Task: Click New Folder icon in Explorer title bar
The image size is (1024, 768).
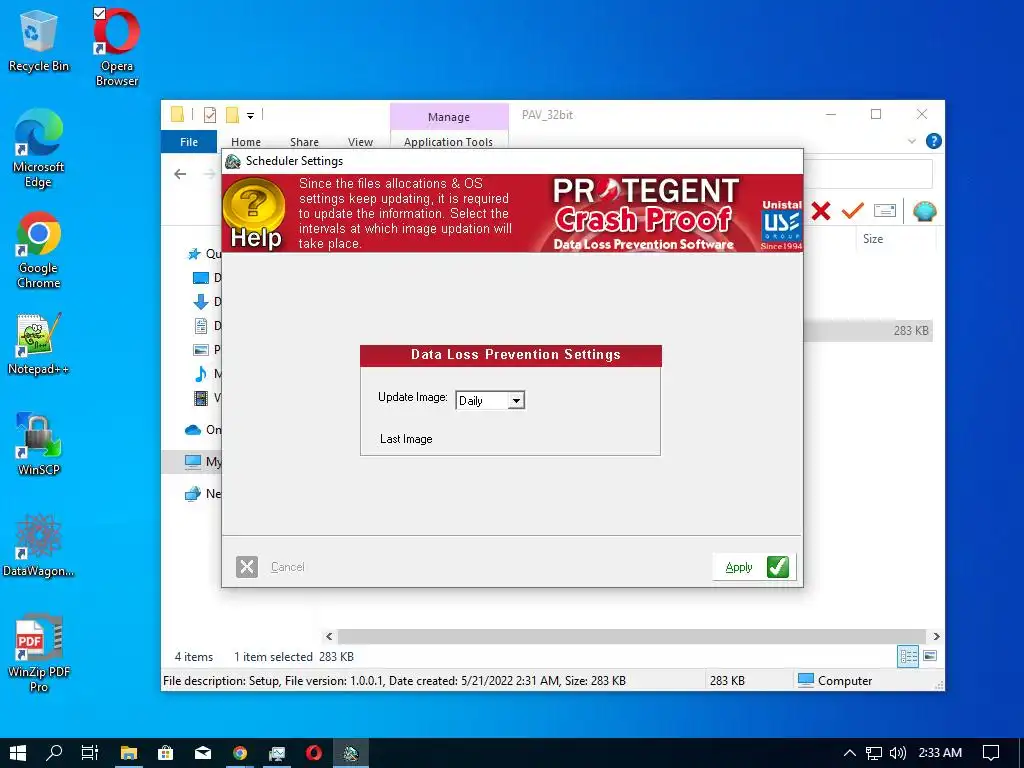Action: click(232, 115)
